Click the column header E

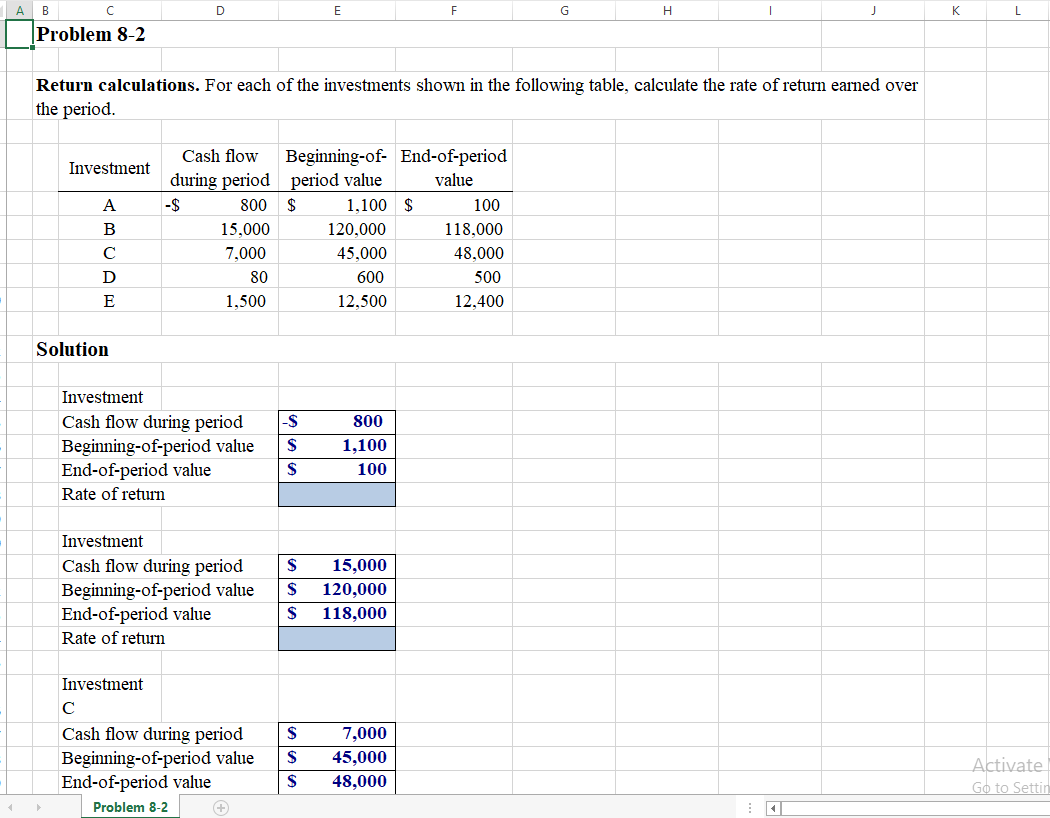337,10
